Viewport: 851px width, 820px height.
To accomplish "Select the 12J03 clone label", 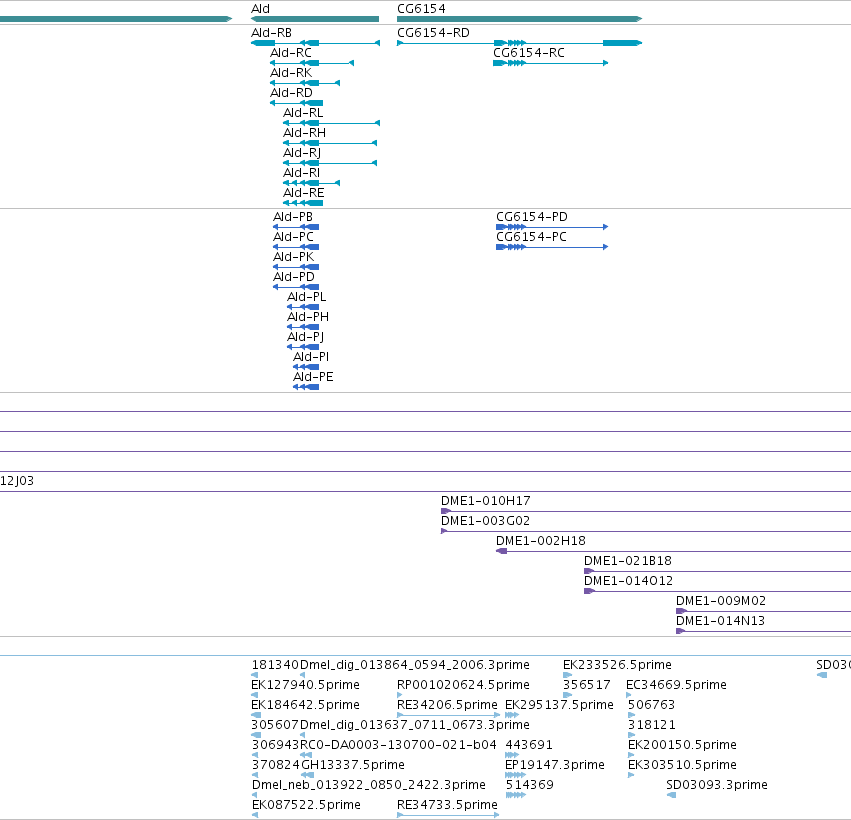I will pyautogui.click(x=17, y=481).
